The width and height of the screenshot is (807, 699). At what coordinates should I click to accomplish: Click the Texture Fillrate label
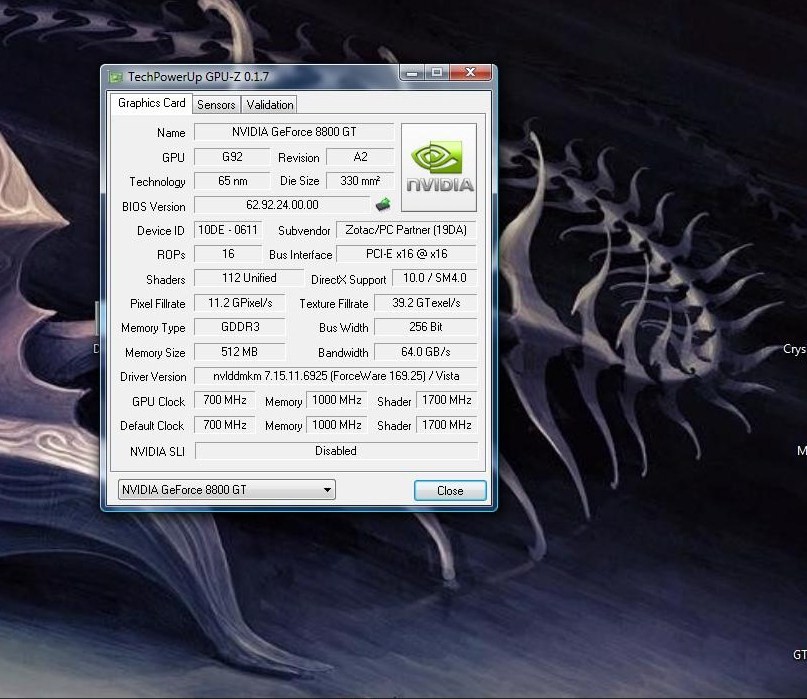pos(334,304)
